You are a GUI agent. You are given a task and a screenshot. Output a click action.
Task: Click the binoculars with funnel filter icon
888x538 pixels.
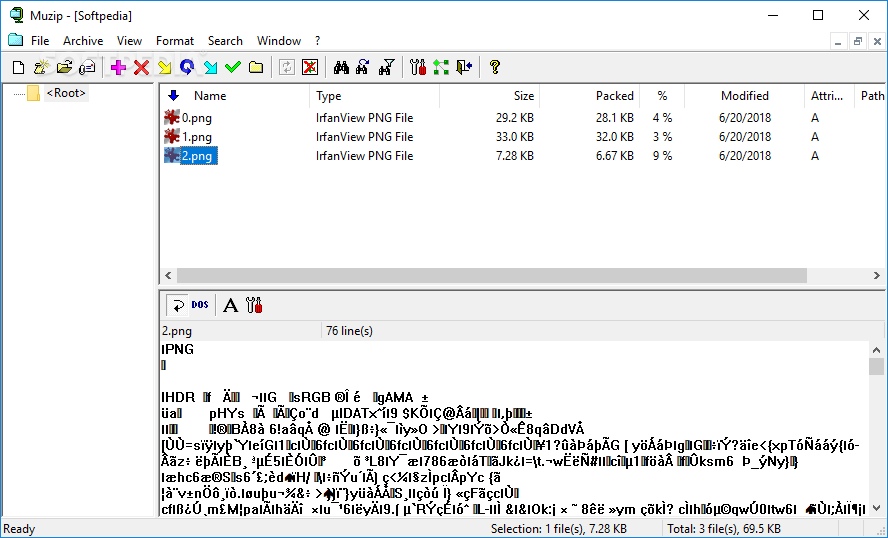click(387, 67)
